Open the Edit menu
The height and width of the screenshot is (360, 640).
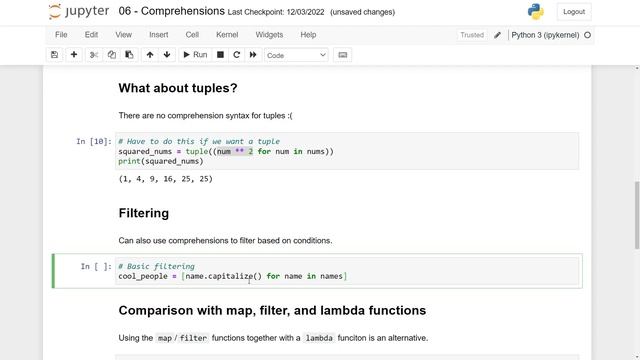[x=91, y=35]
